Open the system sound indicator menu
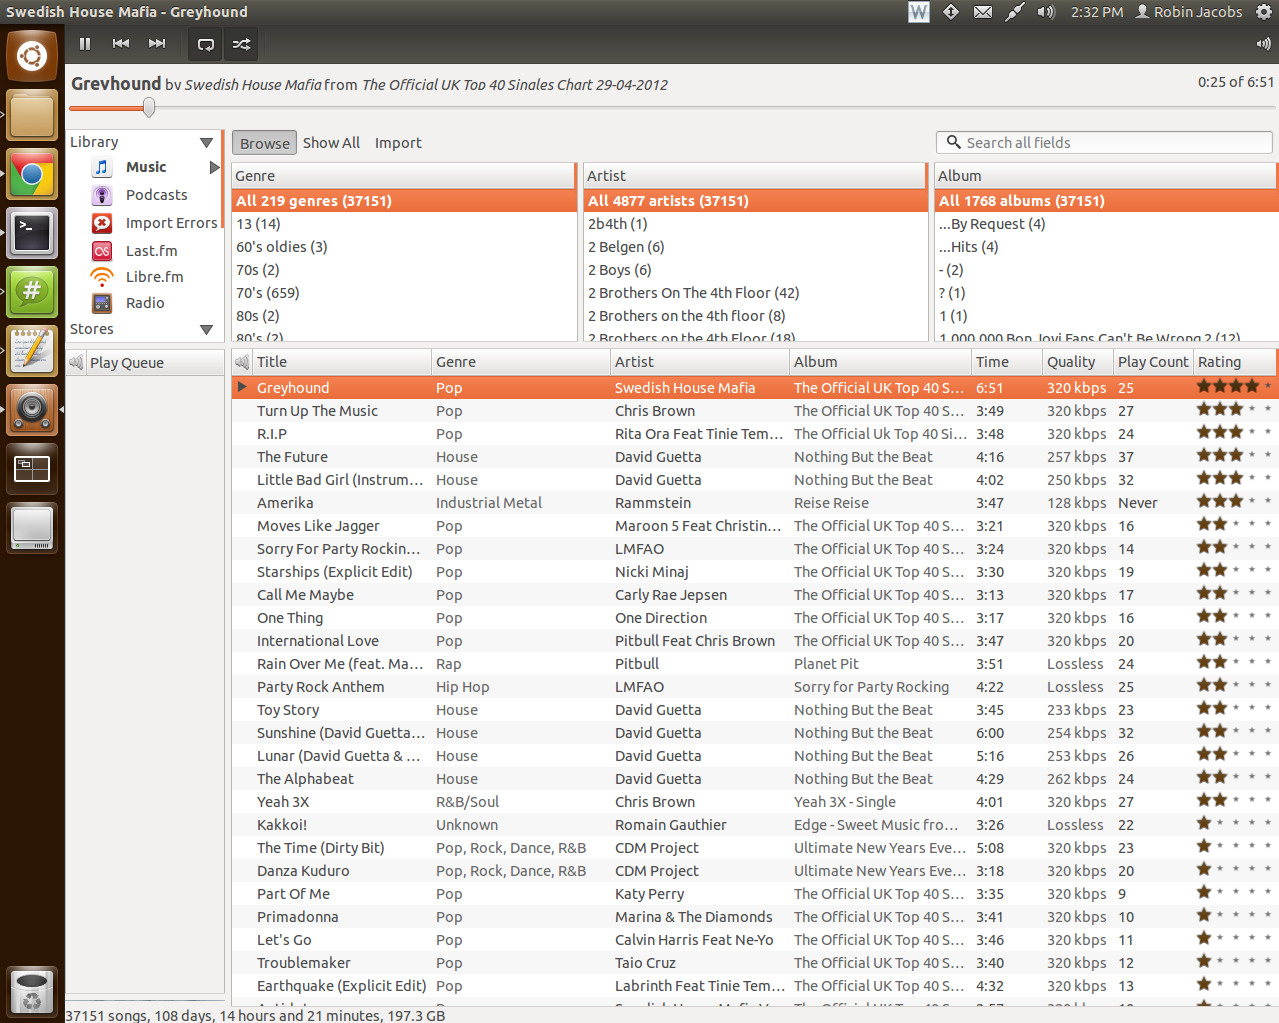Image resolution: width=1279 pixels, height=1023 pixels. click(x=1046, y=12)
